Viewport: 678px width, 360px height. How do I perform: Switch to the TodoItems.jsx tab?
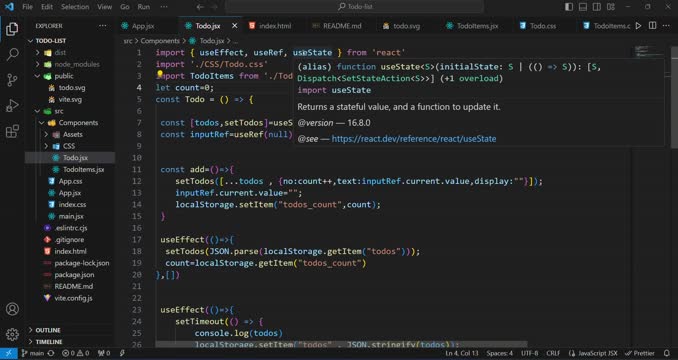tap(477, 26)
